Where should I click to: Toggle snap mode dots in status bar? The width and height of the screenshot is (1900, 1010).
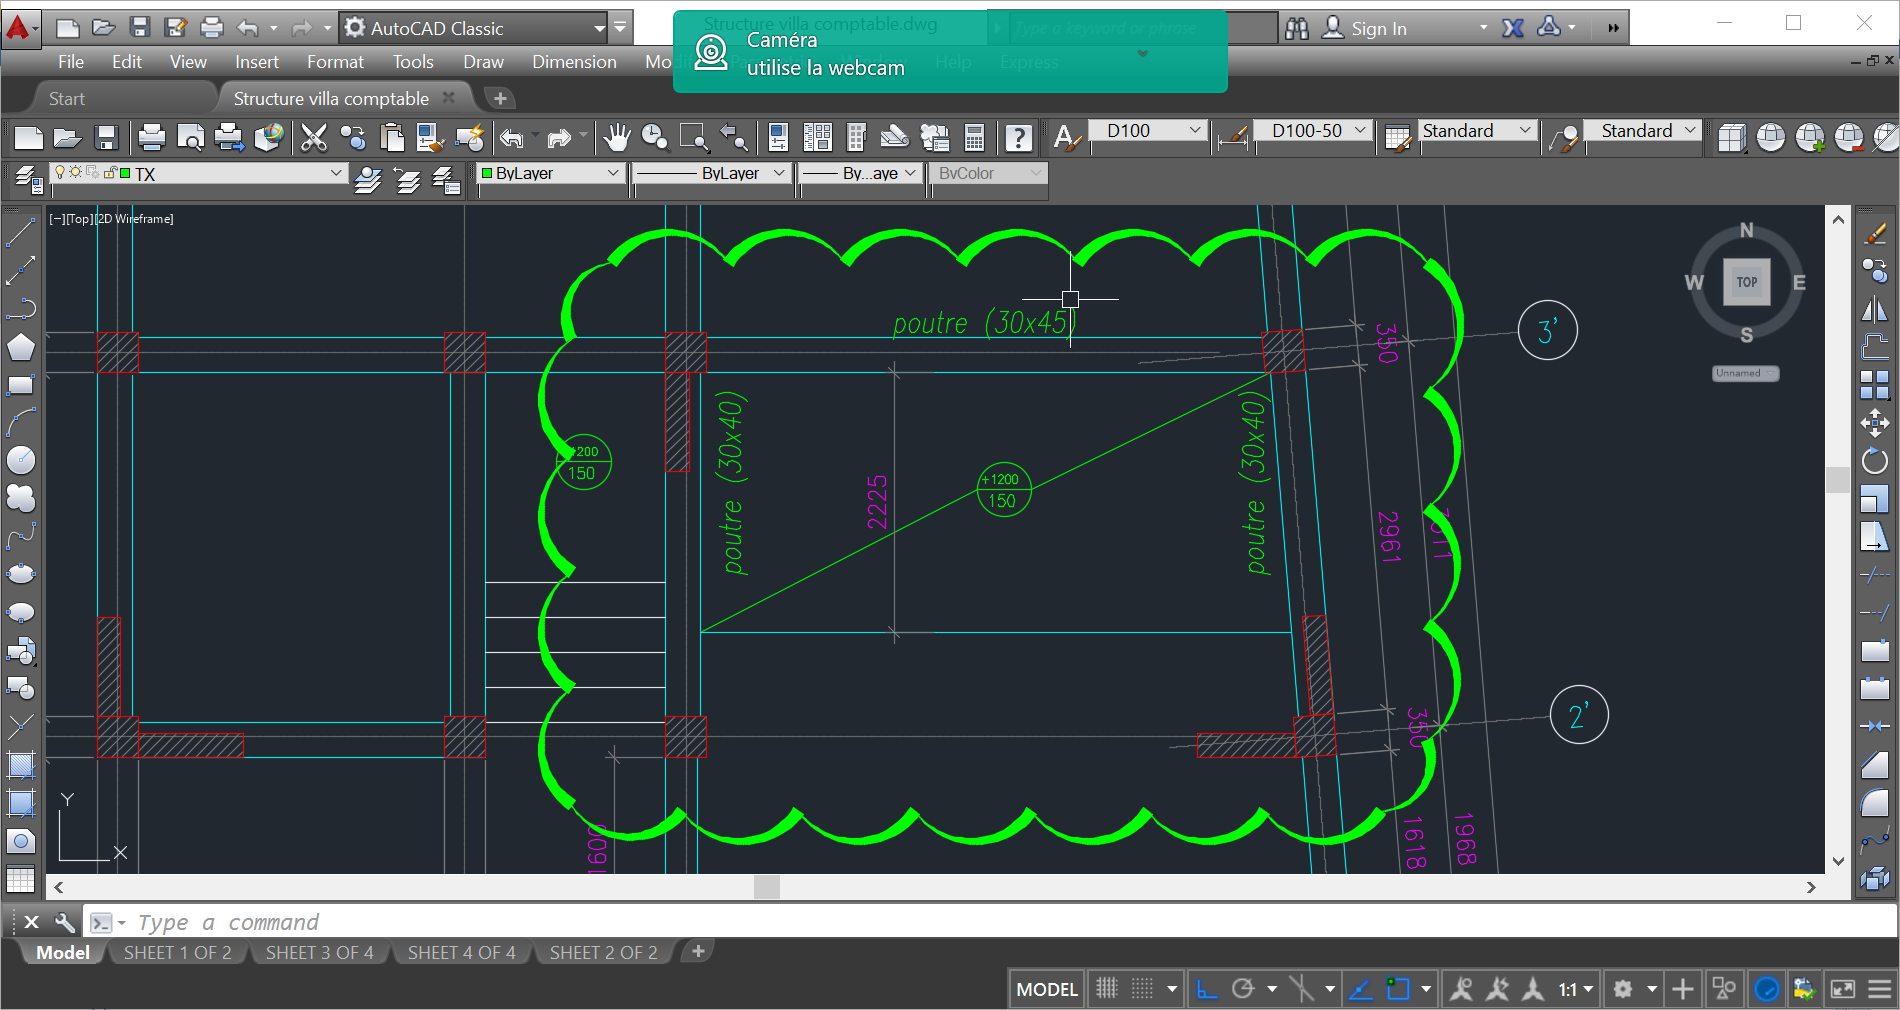[1142, 989]
